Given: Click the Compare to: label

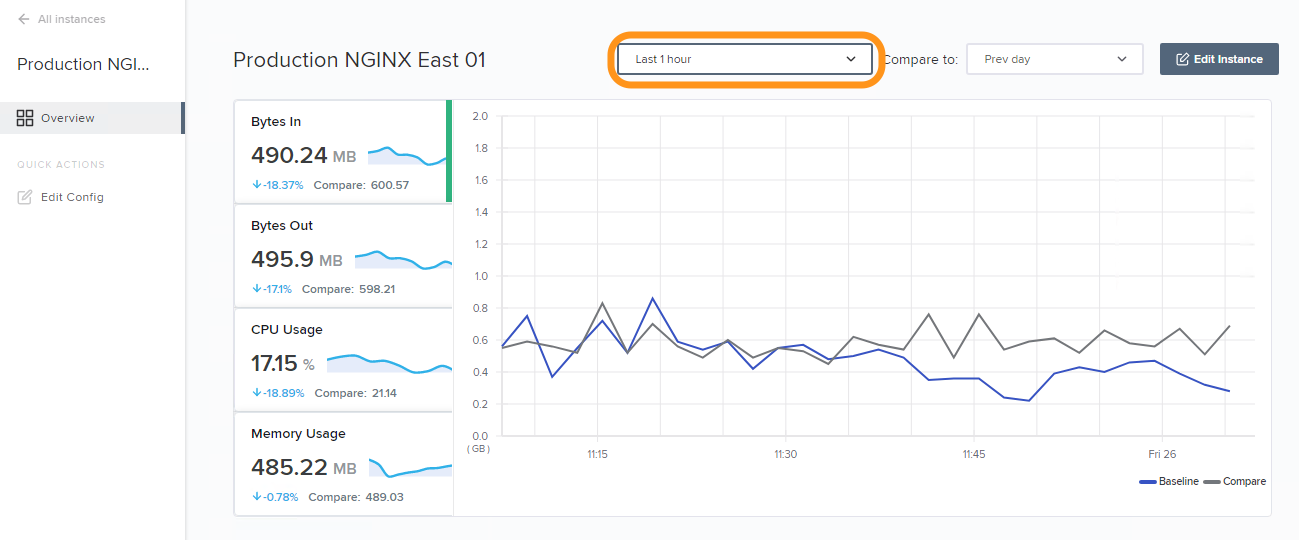Looking at the screenshot, I should tap(921, 60).
